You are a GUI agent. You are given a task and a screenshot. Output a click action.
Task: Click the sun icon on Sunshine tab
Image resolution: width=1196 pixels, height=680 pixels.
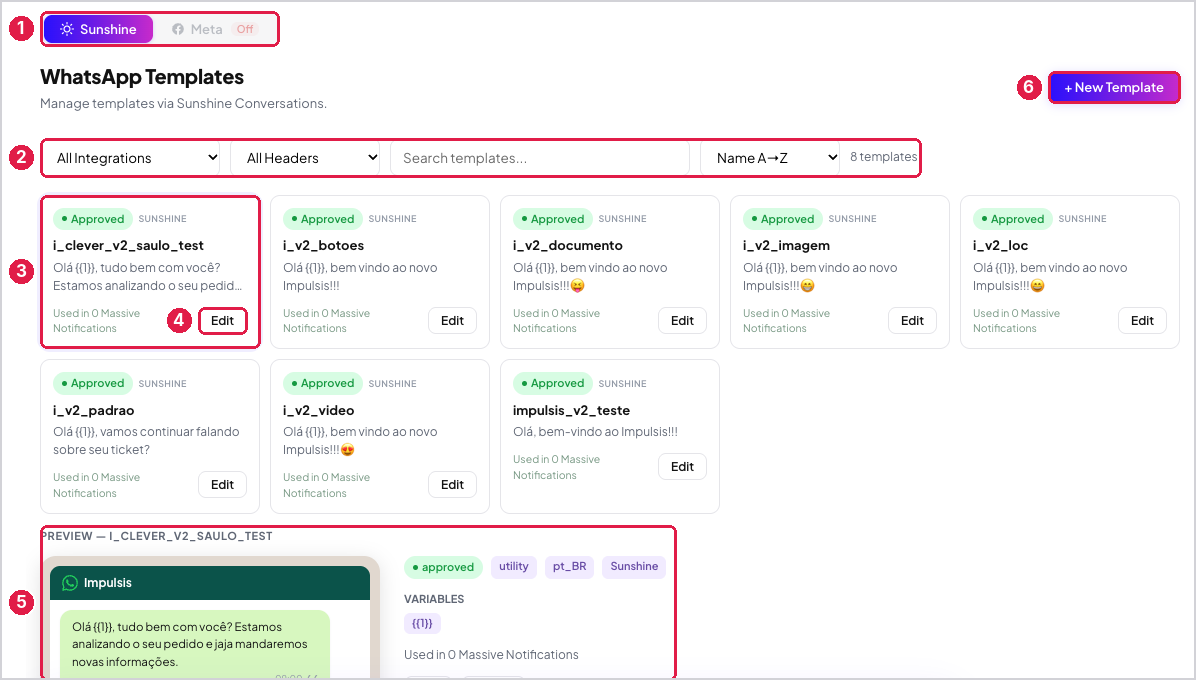point(67,29)
